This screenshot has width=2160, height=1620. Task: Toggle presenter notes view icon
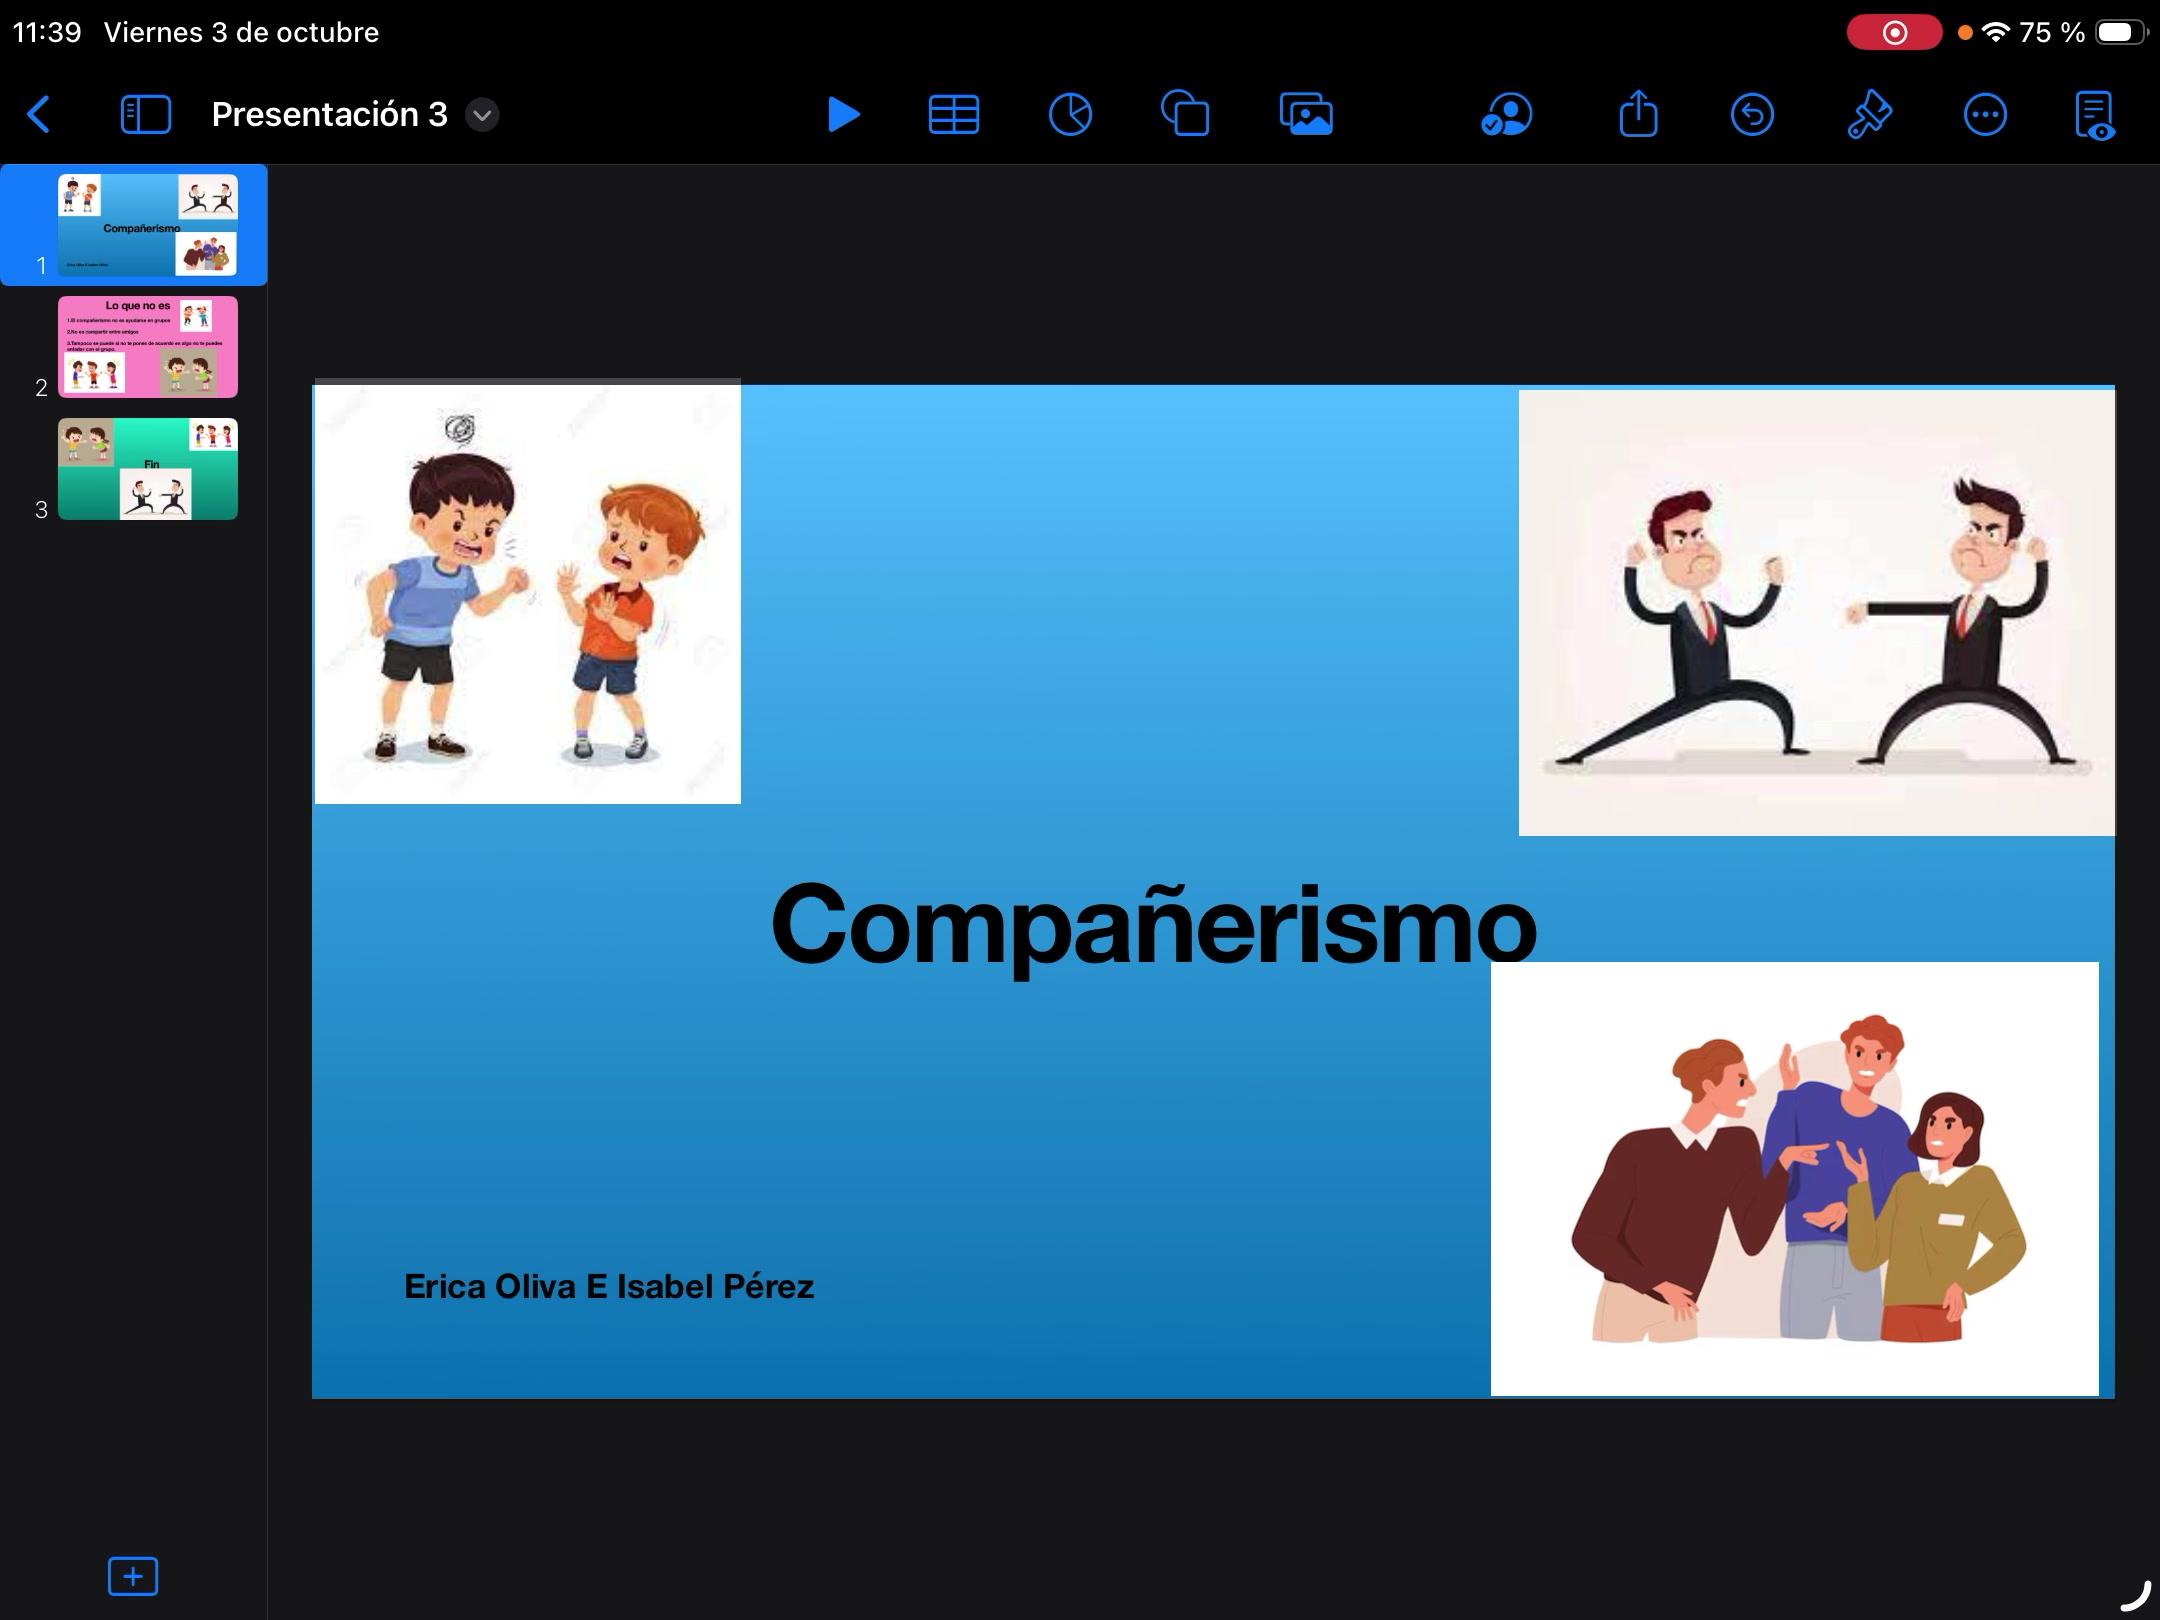point(2095,115)
